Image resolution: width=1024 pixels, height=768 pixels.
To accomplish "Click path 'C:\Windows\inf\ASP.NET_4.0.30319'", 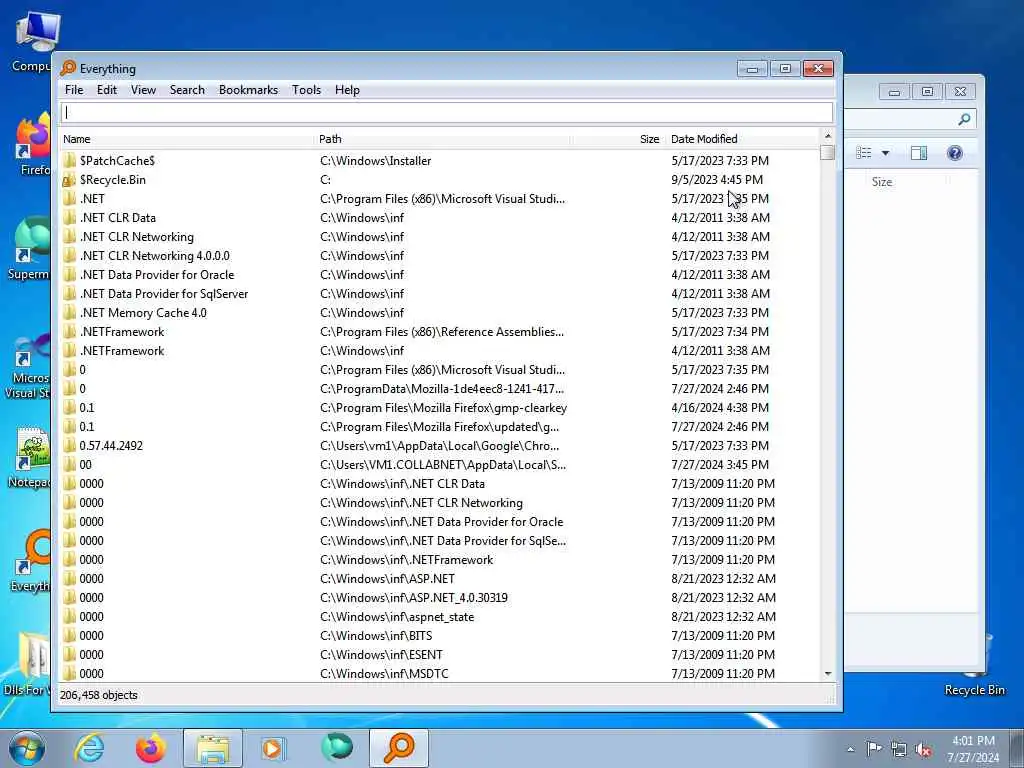I will pyautogui.click(x=413, y=598).
